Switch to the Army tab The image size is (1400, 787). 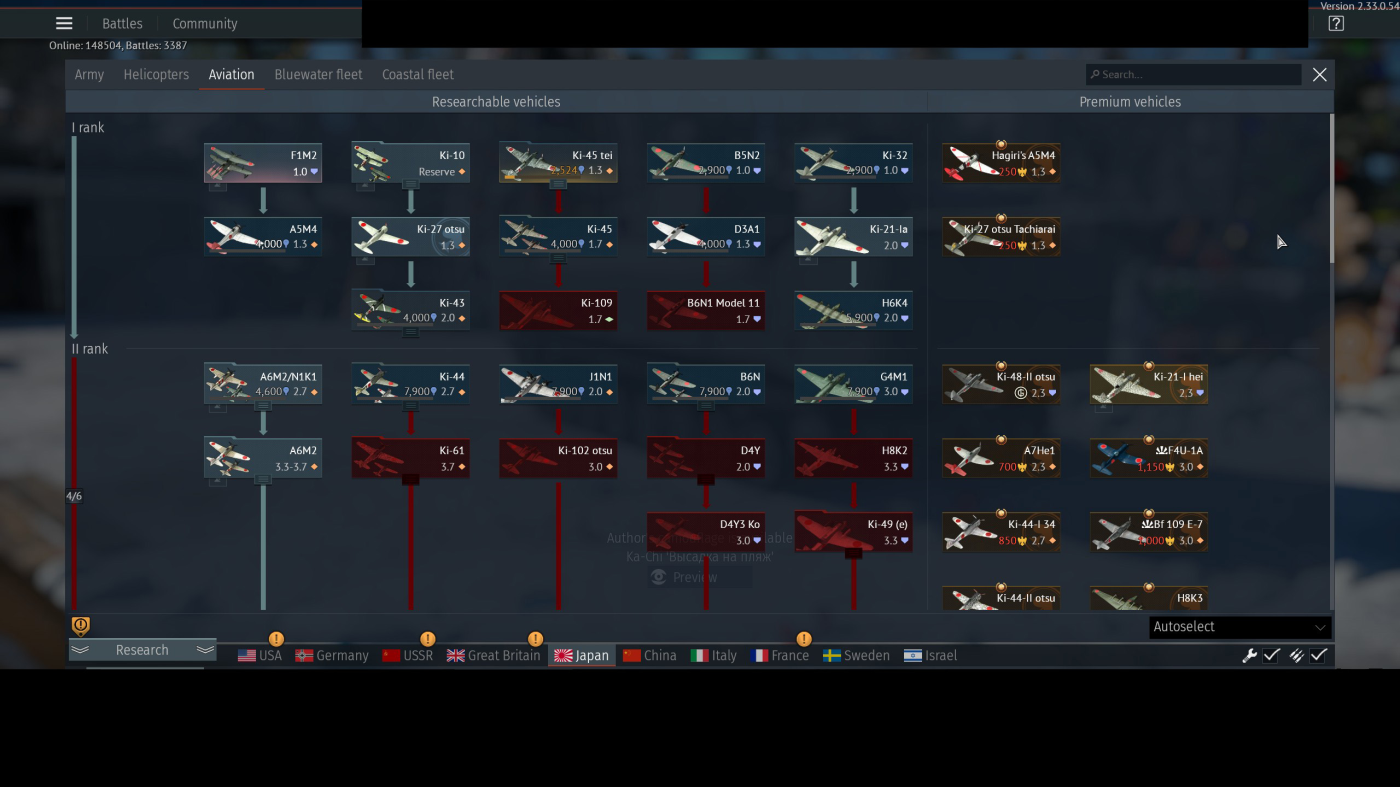click(89, 75)
